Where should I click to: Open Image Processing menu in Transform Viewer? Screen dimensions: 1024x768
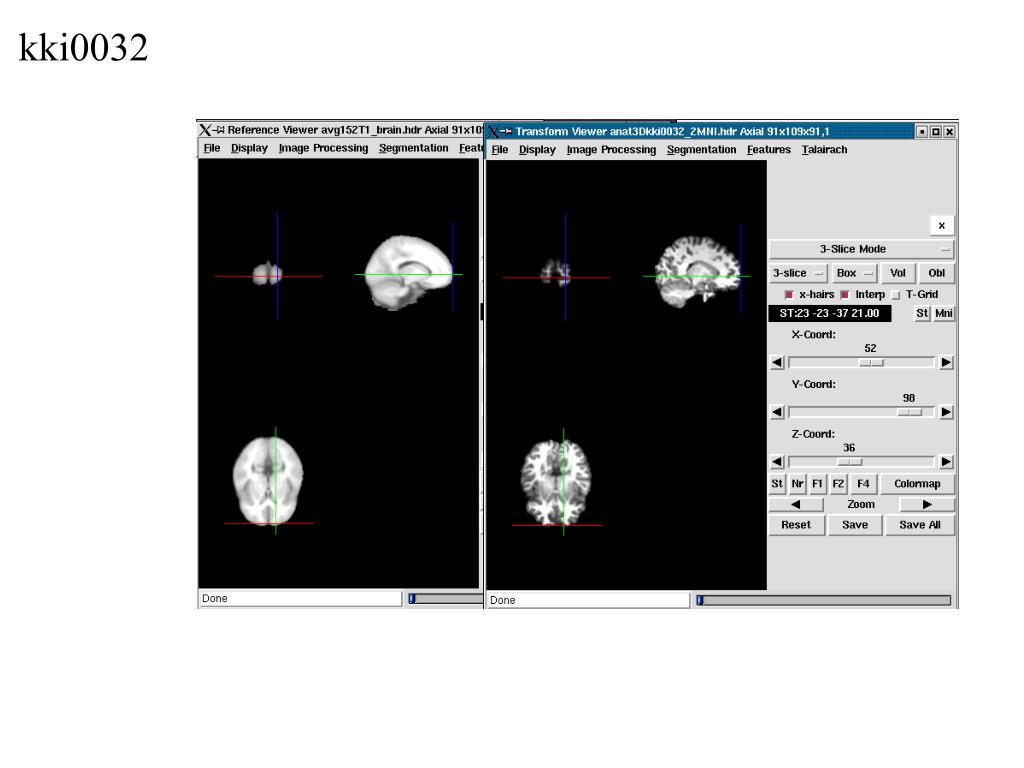(x=611, y=150)
